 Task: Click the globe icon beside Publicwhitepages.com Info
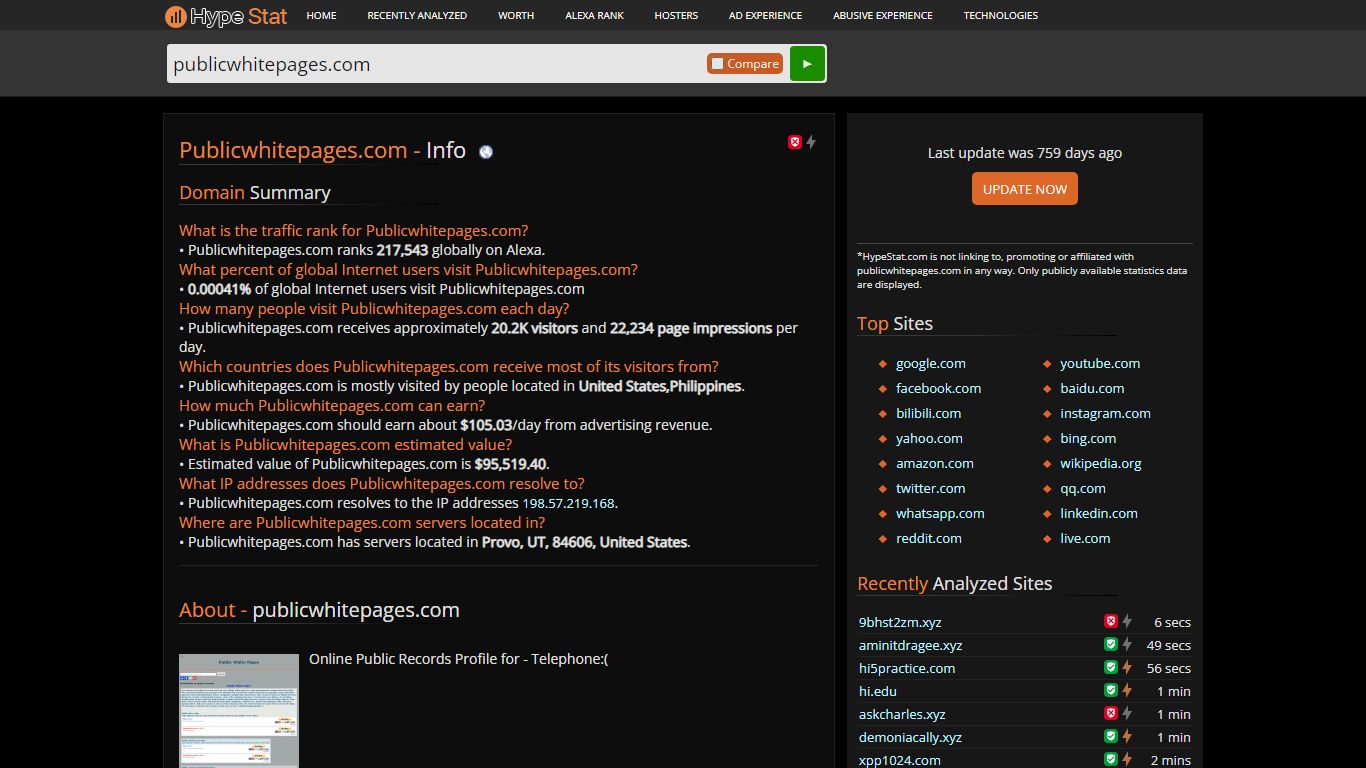(x=486, y=152)
